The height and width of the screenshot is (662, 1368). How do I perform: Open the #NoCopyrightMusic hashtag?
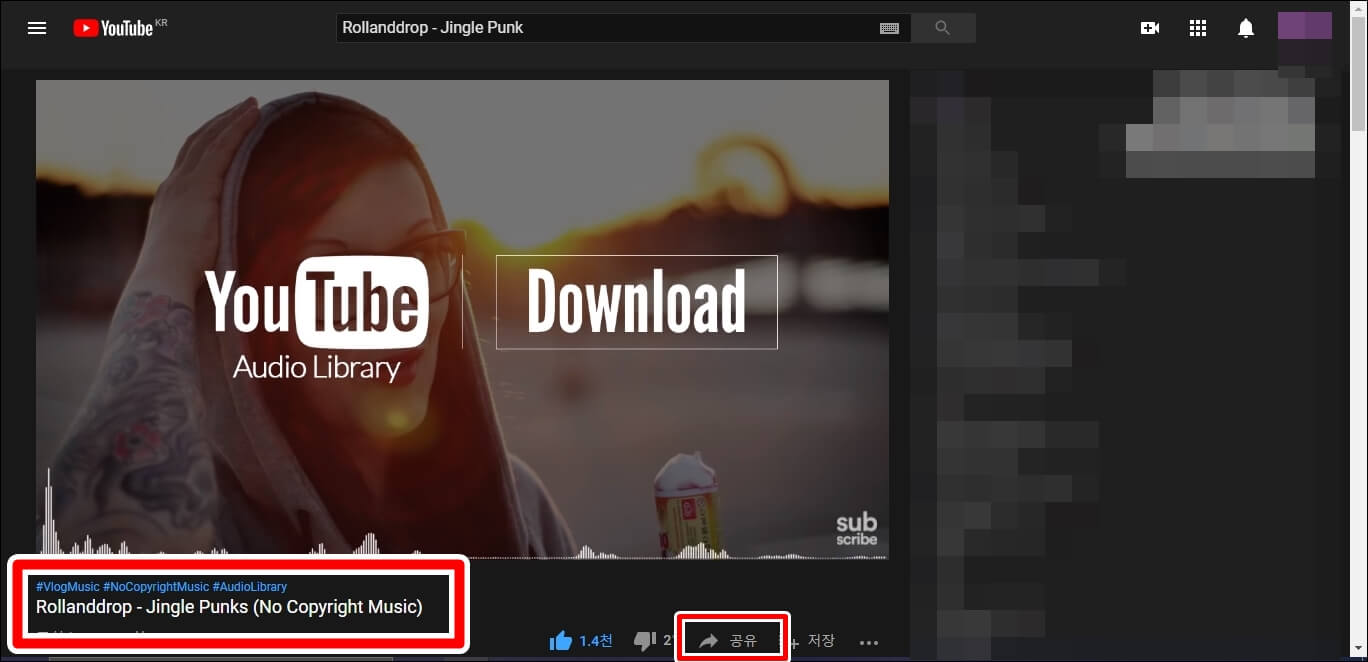(x=156, y=587)
